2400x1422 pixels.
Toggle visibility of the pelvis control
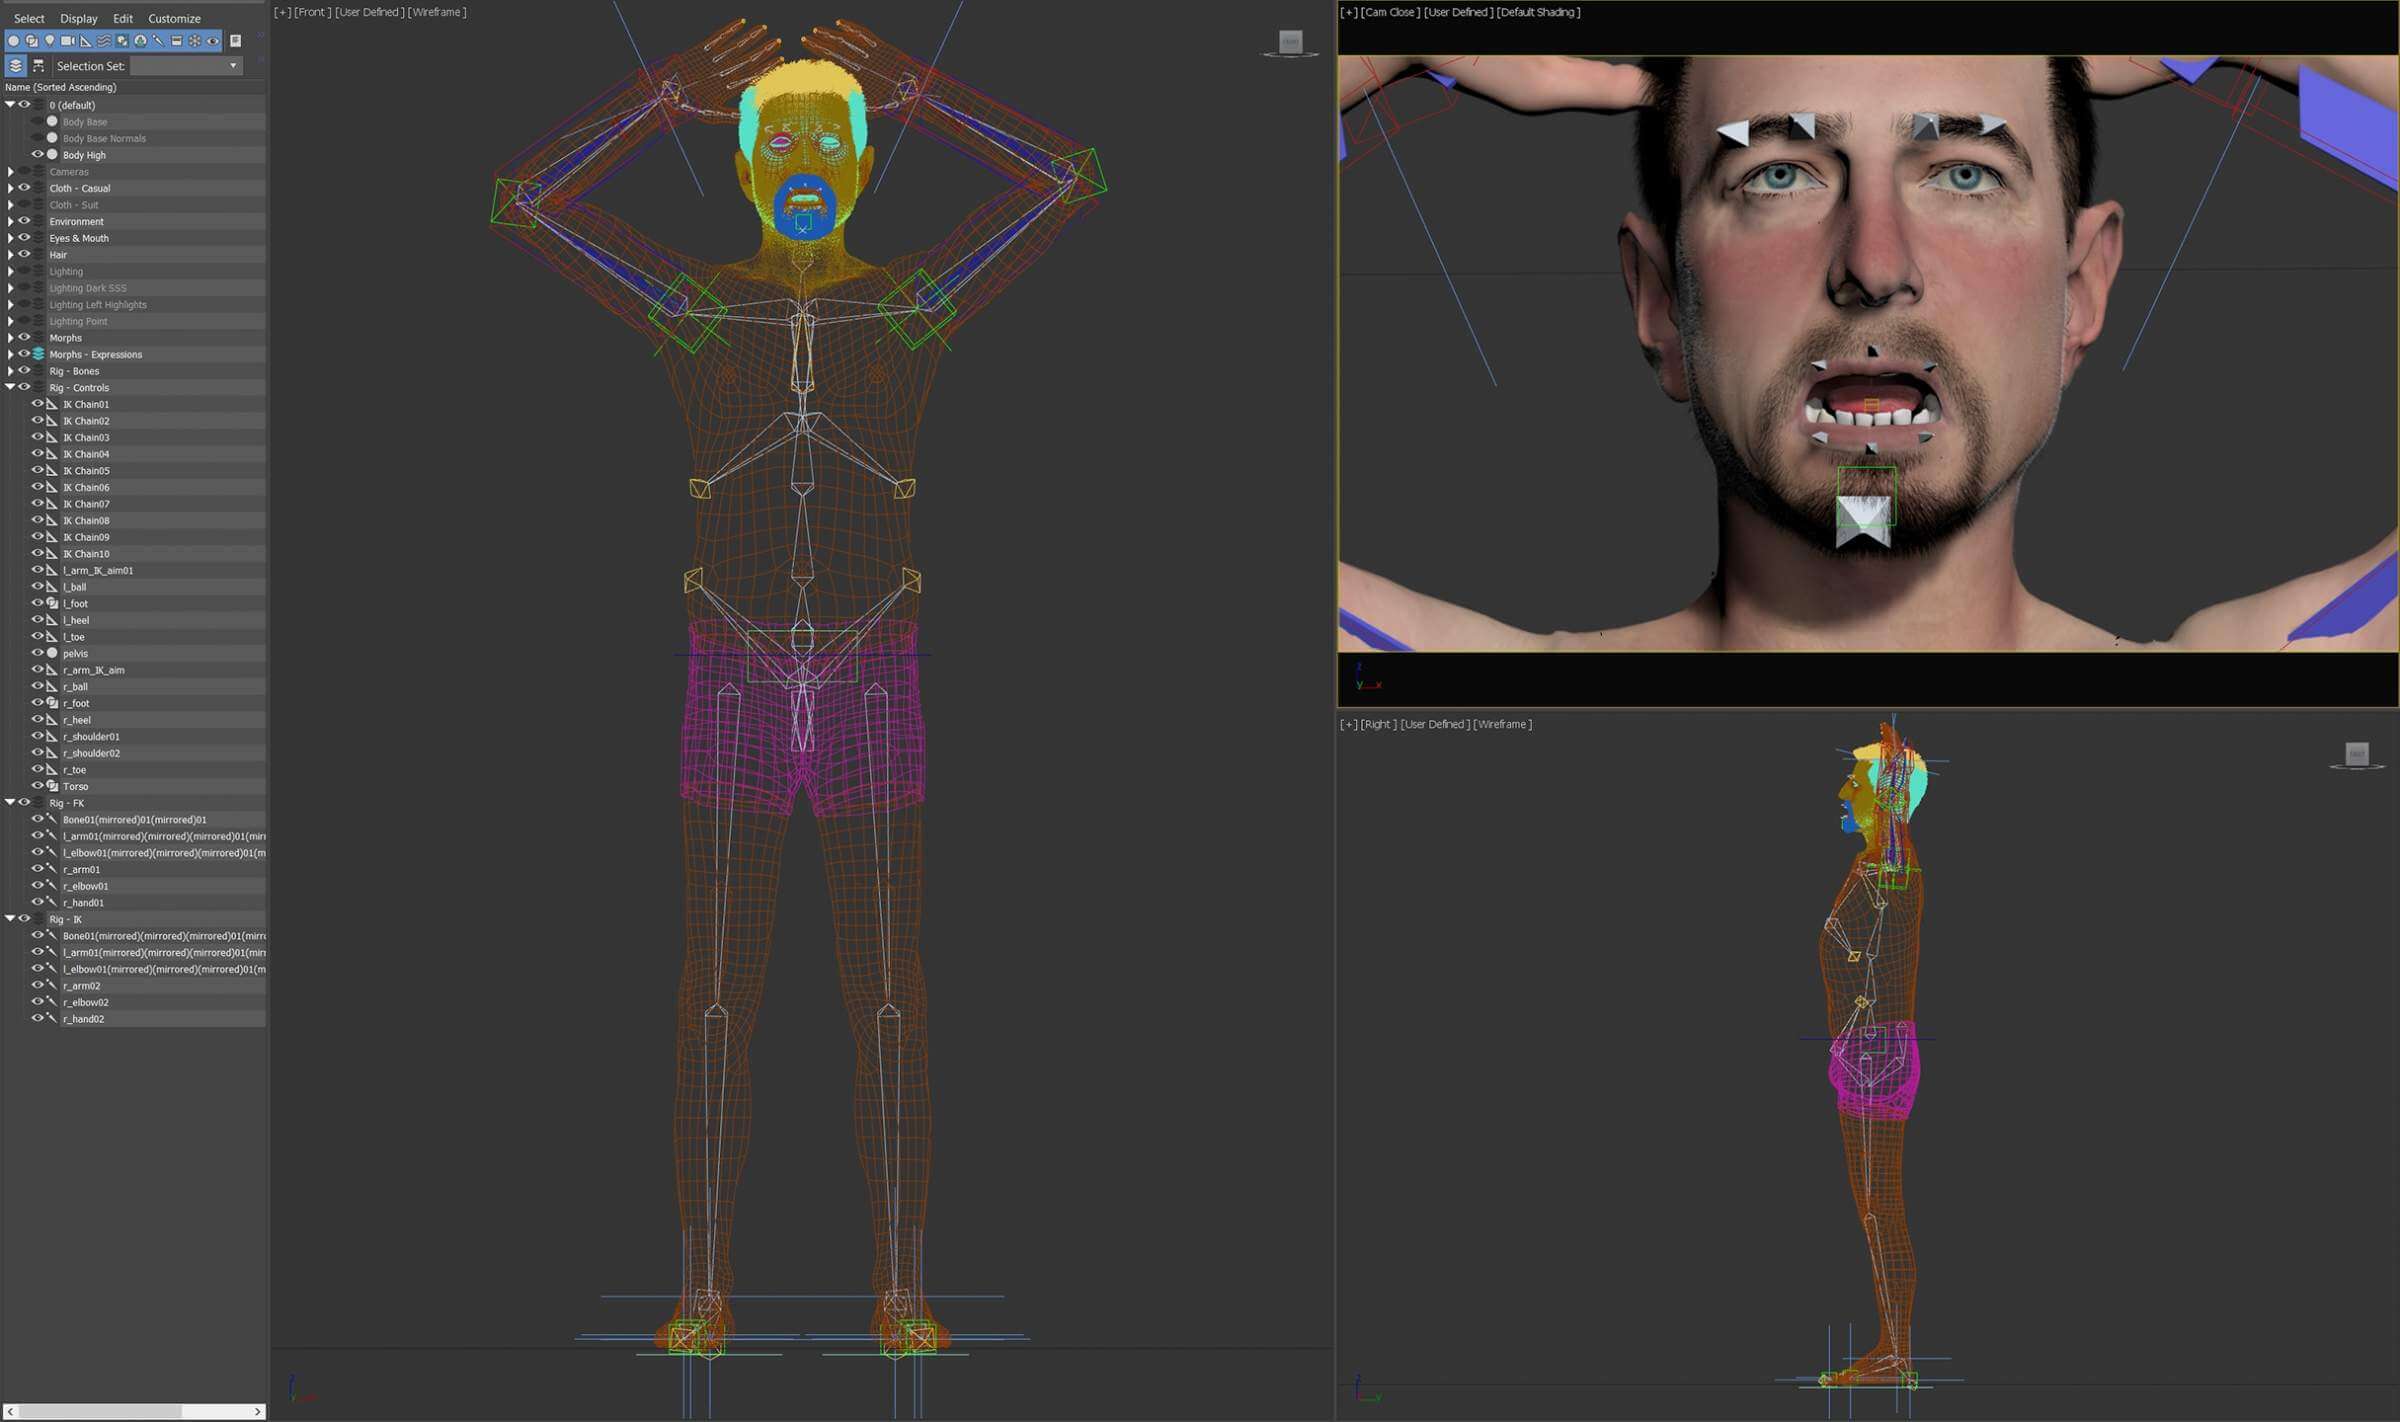pyautogui.click(x=37, y=653)
